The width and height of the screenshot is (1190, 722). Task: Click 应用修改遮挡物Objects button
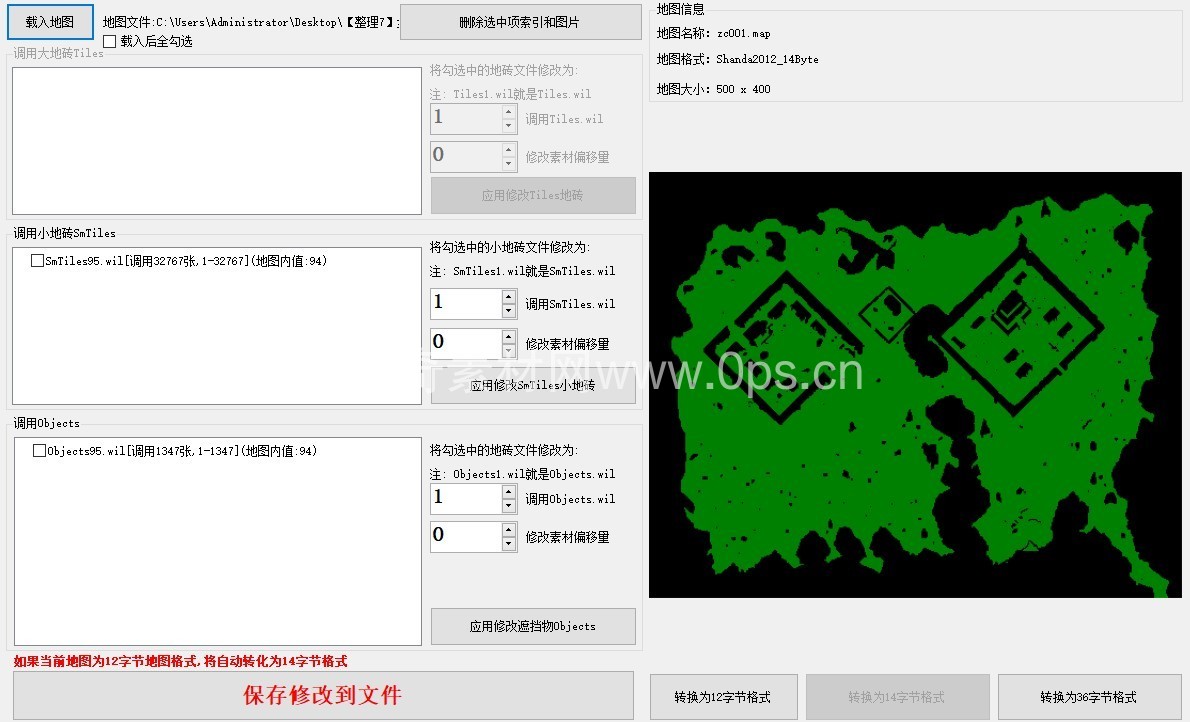533,626
